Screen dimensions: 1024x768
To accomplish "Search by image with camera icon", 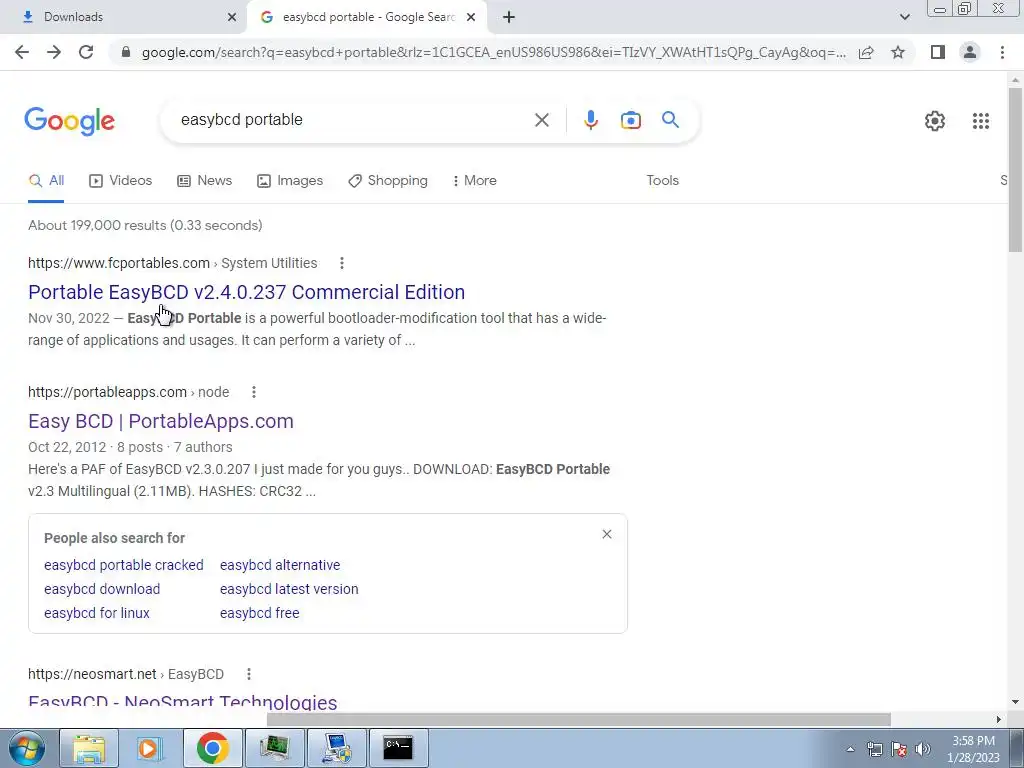I will pyautogui.click(x=630, y=120).
